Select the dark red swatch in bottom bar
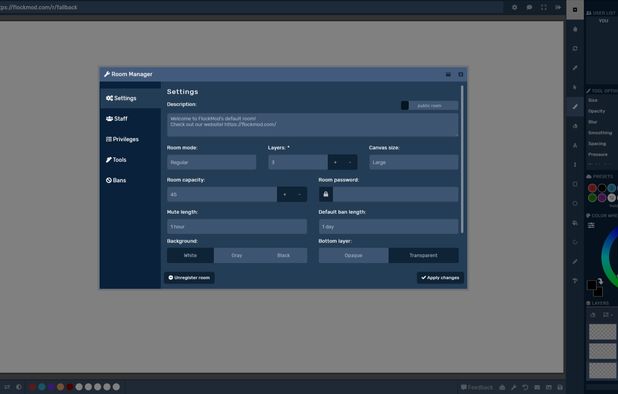This screenshot has height=394, width=618. (x=70, y=387)
